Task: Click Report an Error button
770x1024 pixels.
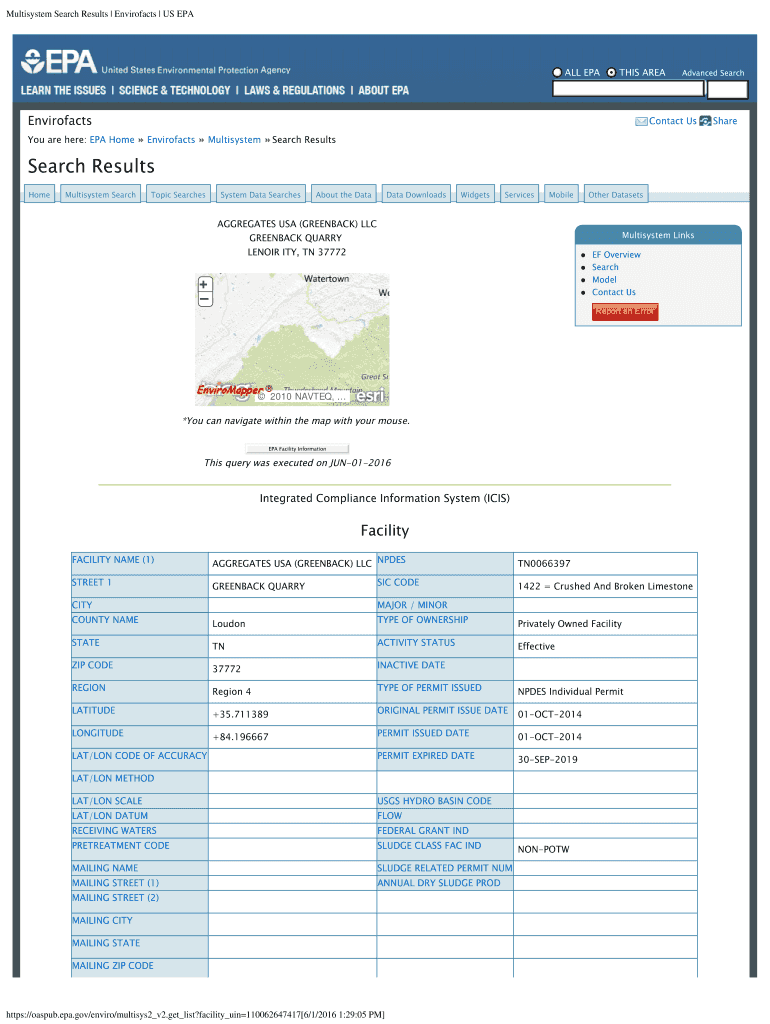Action: [625, 312]
